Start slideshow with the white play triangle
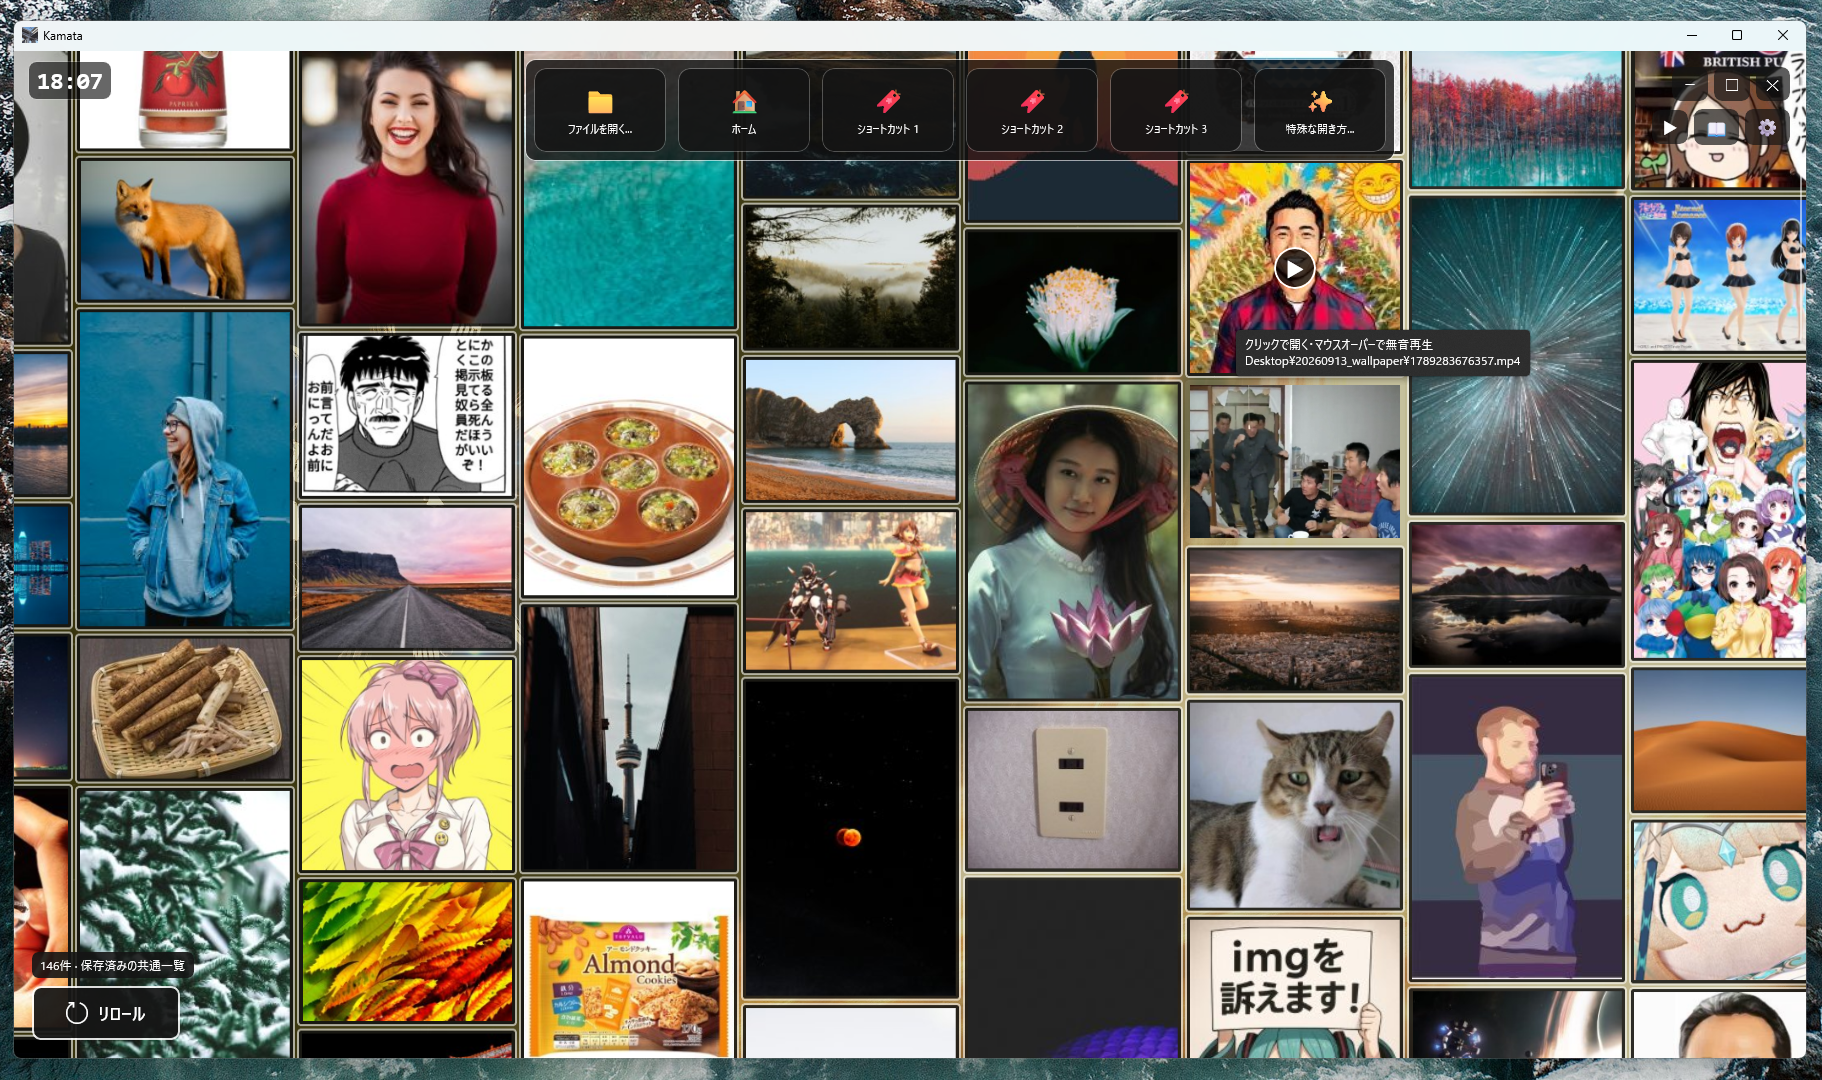 (1669, 128)
